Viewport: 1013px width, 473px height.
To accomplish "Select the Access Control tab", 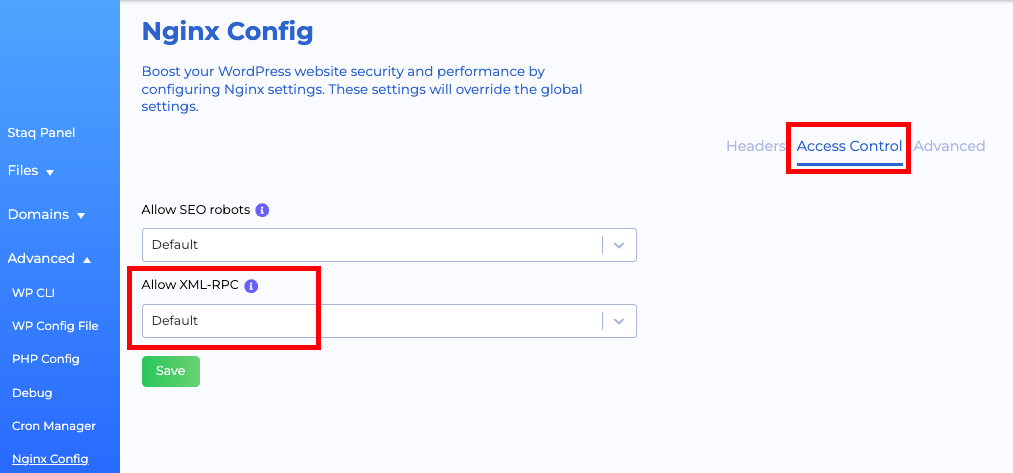I will click(849, 146).
